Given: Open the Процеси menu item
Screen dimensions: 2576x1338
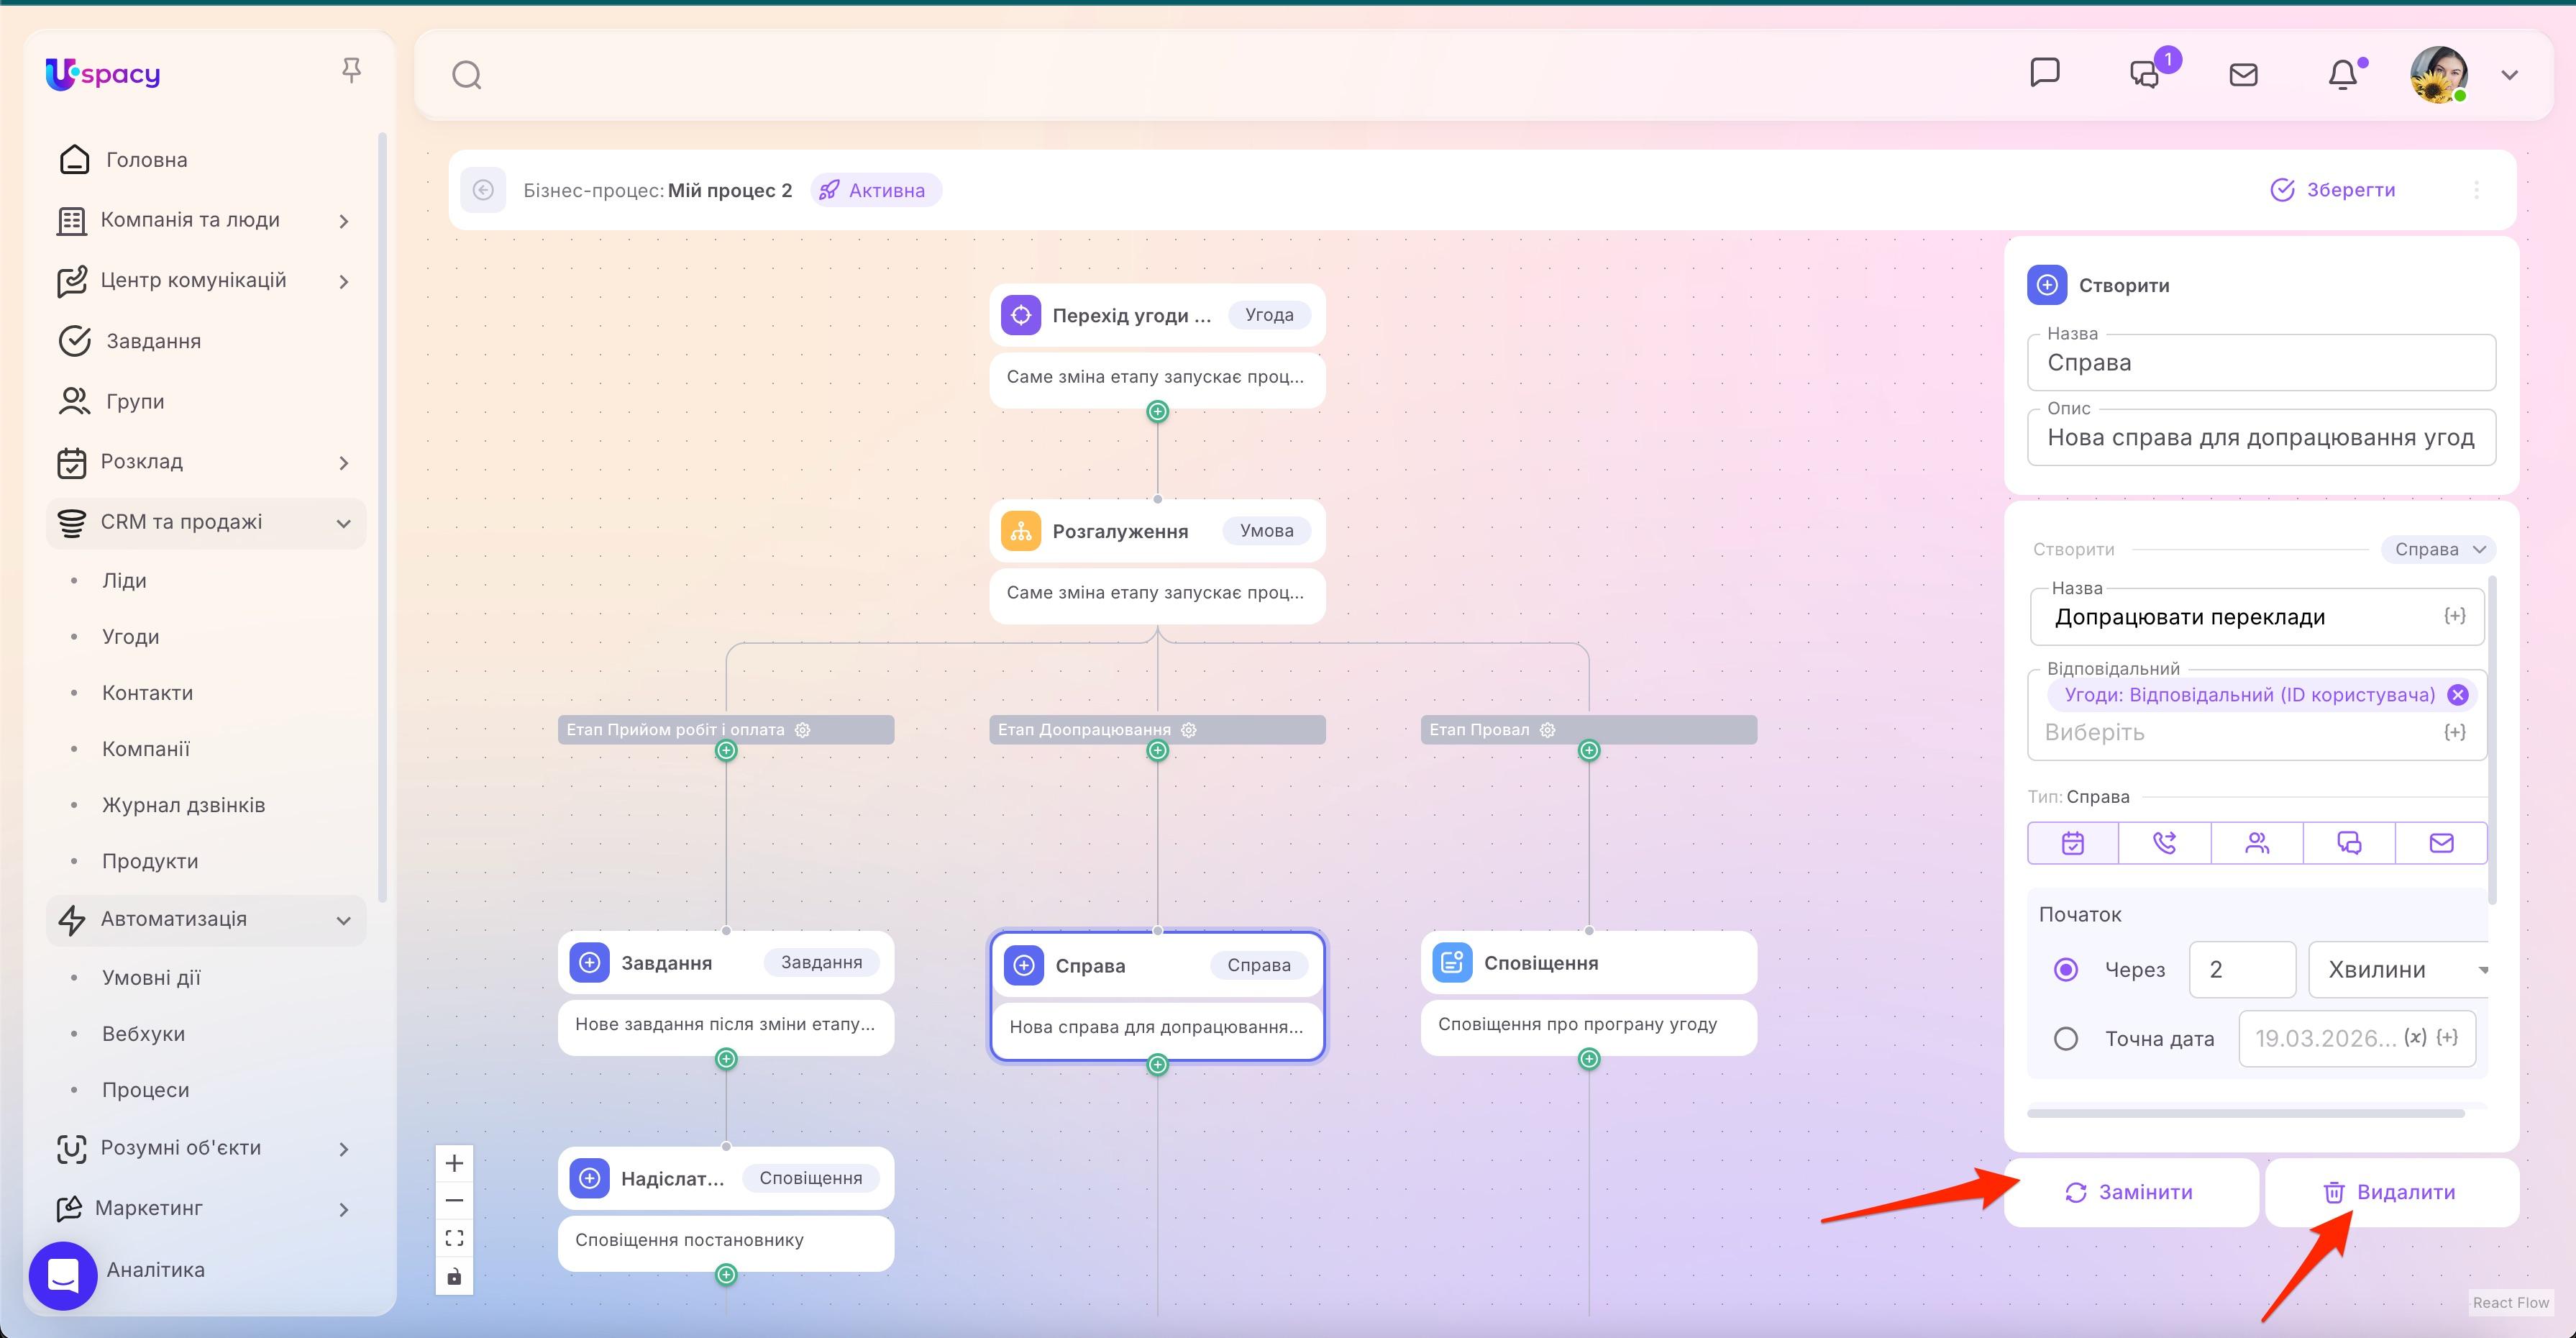Looking at the screenshot, I should [146, 1089].
